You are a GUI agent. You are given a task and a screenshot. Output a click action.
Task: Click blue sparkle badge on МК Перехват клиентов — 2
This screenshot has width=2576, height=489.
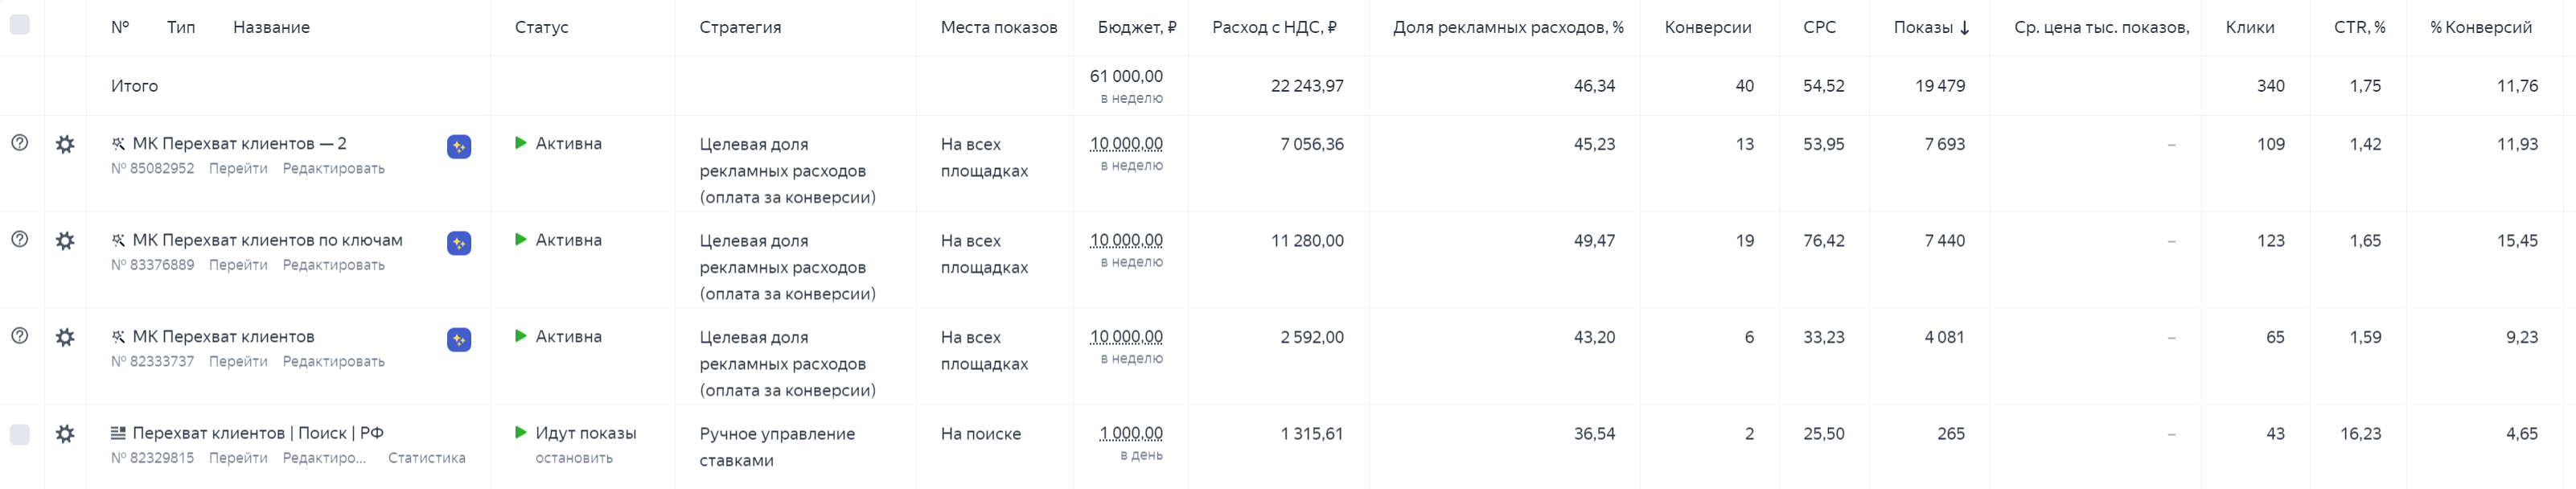tap(459, 147)
